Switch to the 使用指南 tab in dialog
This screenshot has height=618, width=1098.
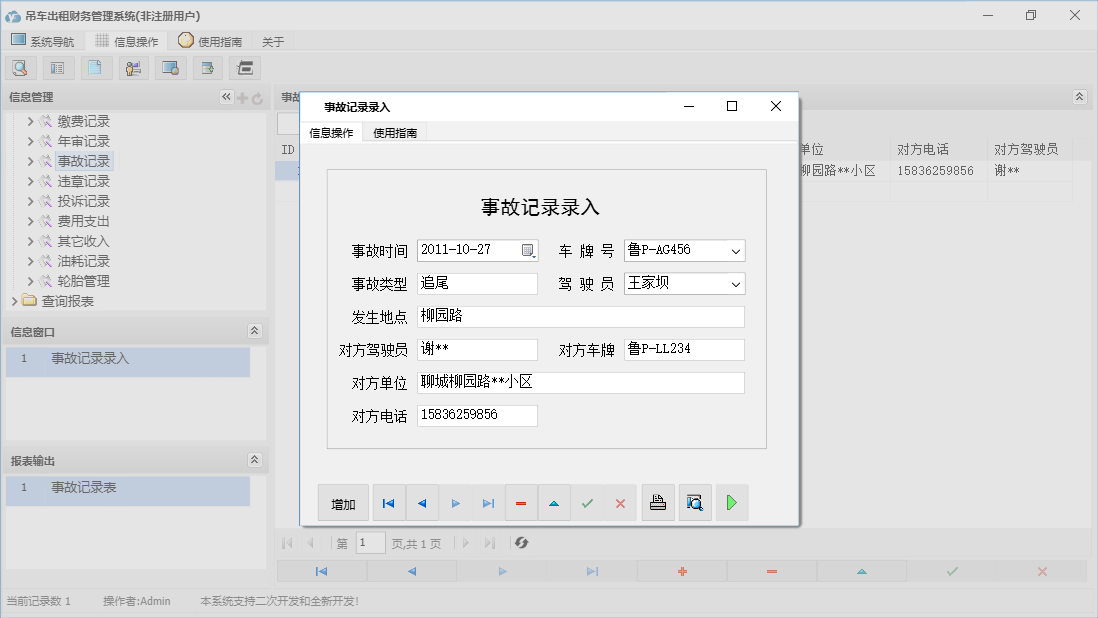pyautogui.click(x=395, y=131)
